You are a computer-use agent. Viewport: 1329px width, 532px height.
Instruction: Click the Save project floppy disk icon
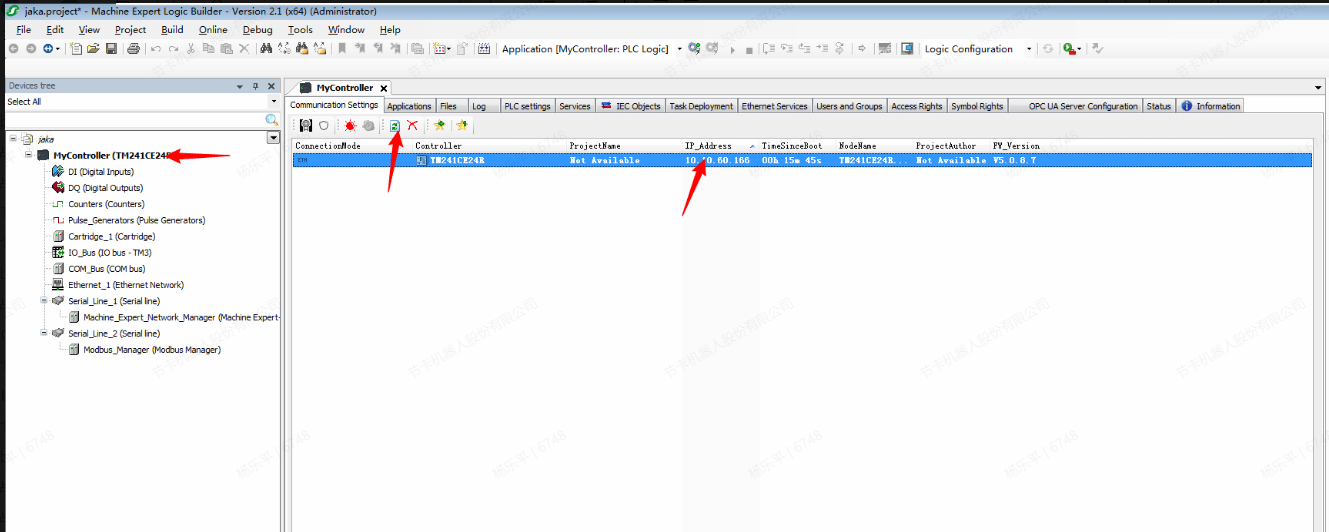pyautogui.click(x=111, y=49)
